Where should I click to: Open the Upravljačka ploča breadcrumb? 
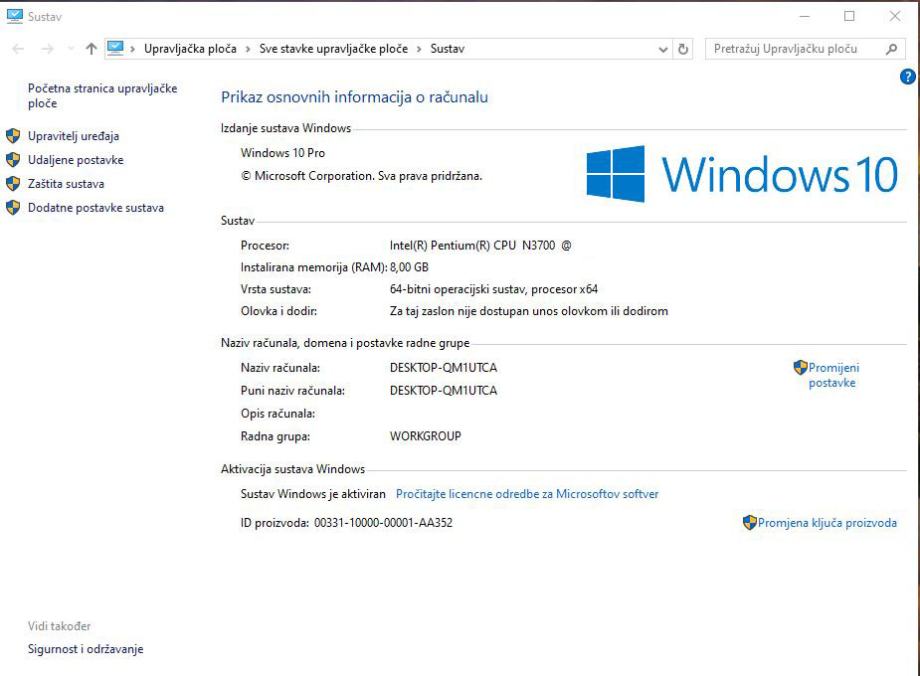190,49
